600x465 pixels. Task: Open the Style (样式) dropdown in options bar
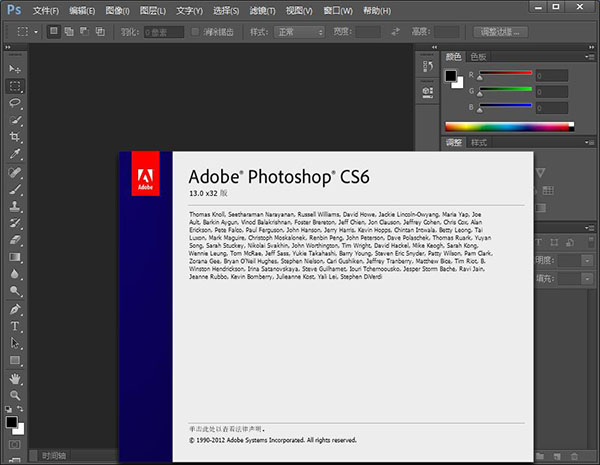pos(301,32)
